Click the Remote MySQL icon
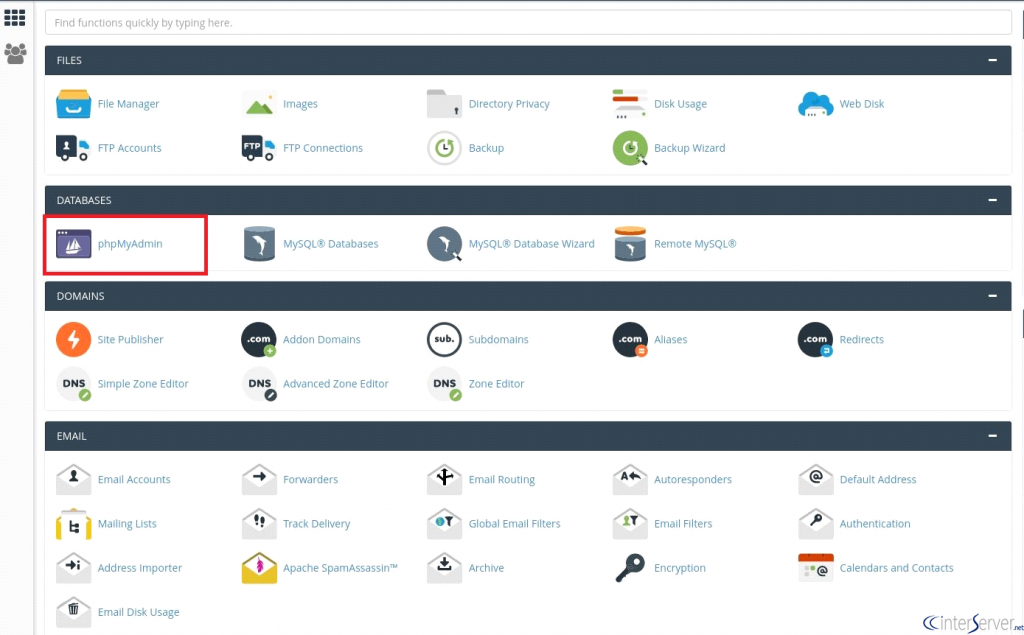 (x=630, y=244)
